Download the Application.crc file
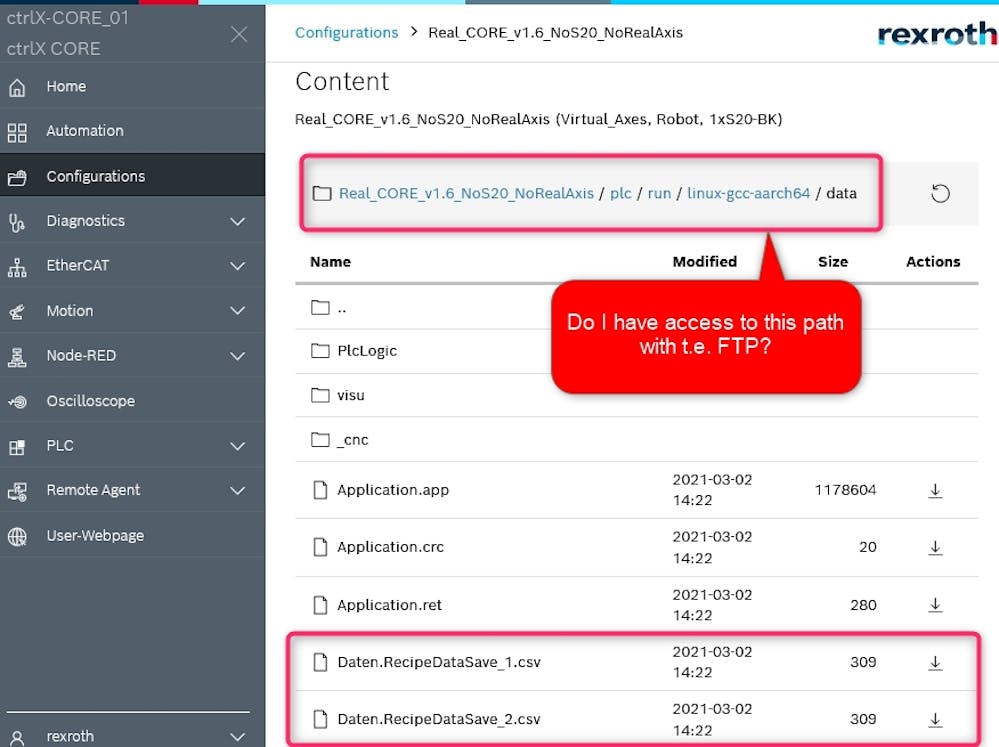The height and width of the screenshot is (747, 999). (x=935, y=547)
